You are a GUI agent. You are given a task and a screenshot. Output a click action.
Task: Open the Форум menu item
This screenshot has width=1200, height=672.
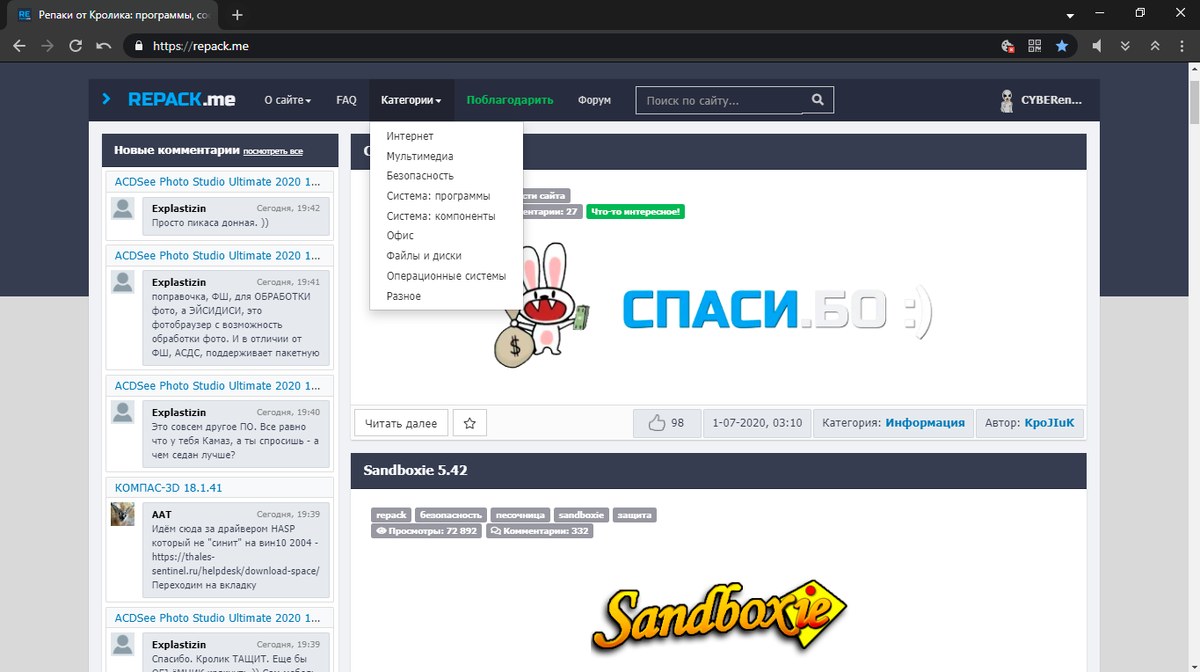[594, 99]
